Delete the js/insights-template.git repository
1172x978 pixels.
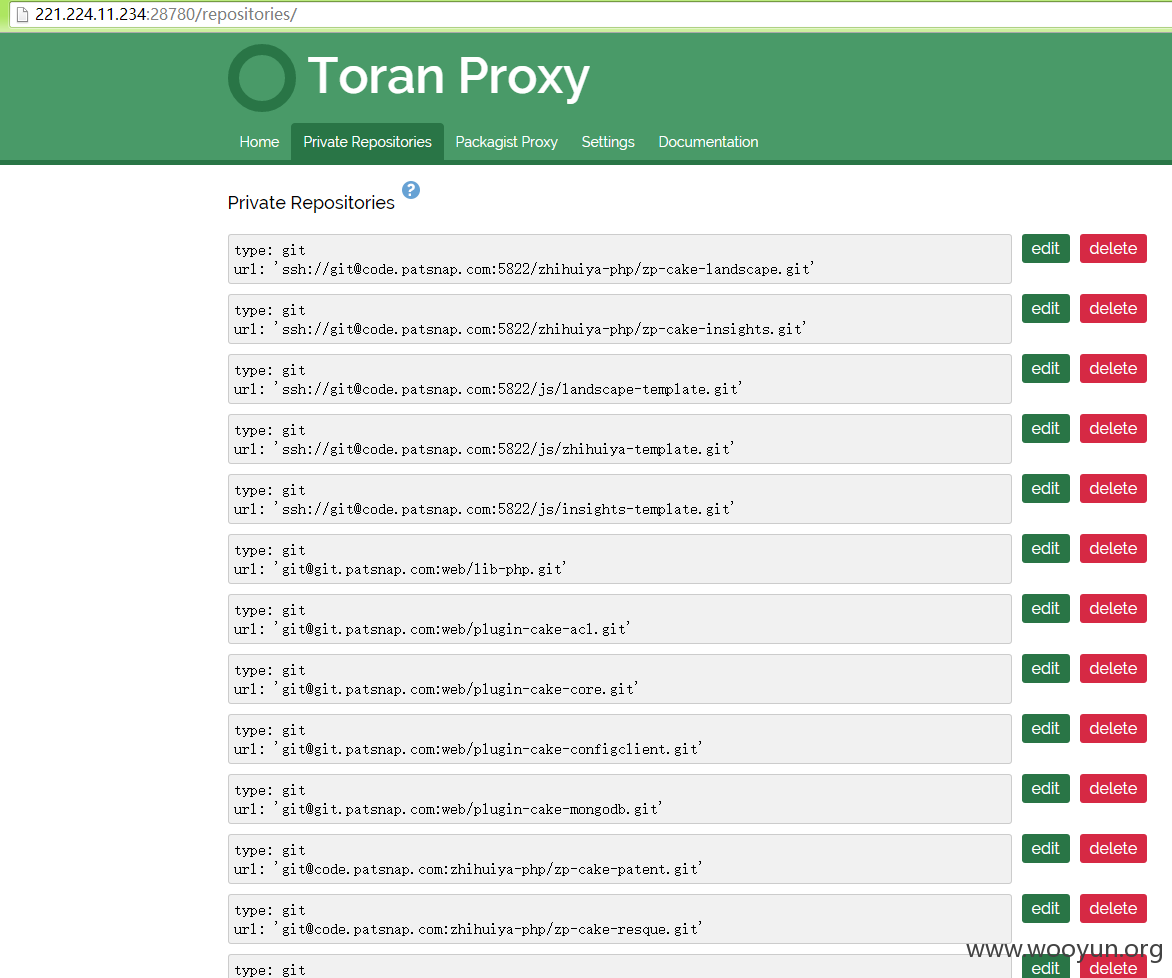[x=1113, y=488]
